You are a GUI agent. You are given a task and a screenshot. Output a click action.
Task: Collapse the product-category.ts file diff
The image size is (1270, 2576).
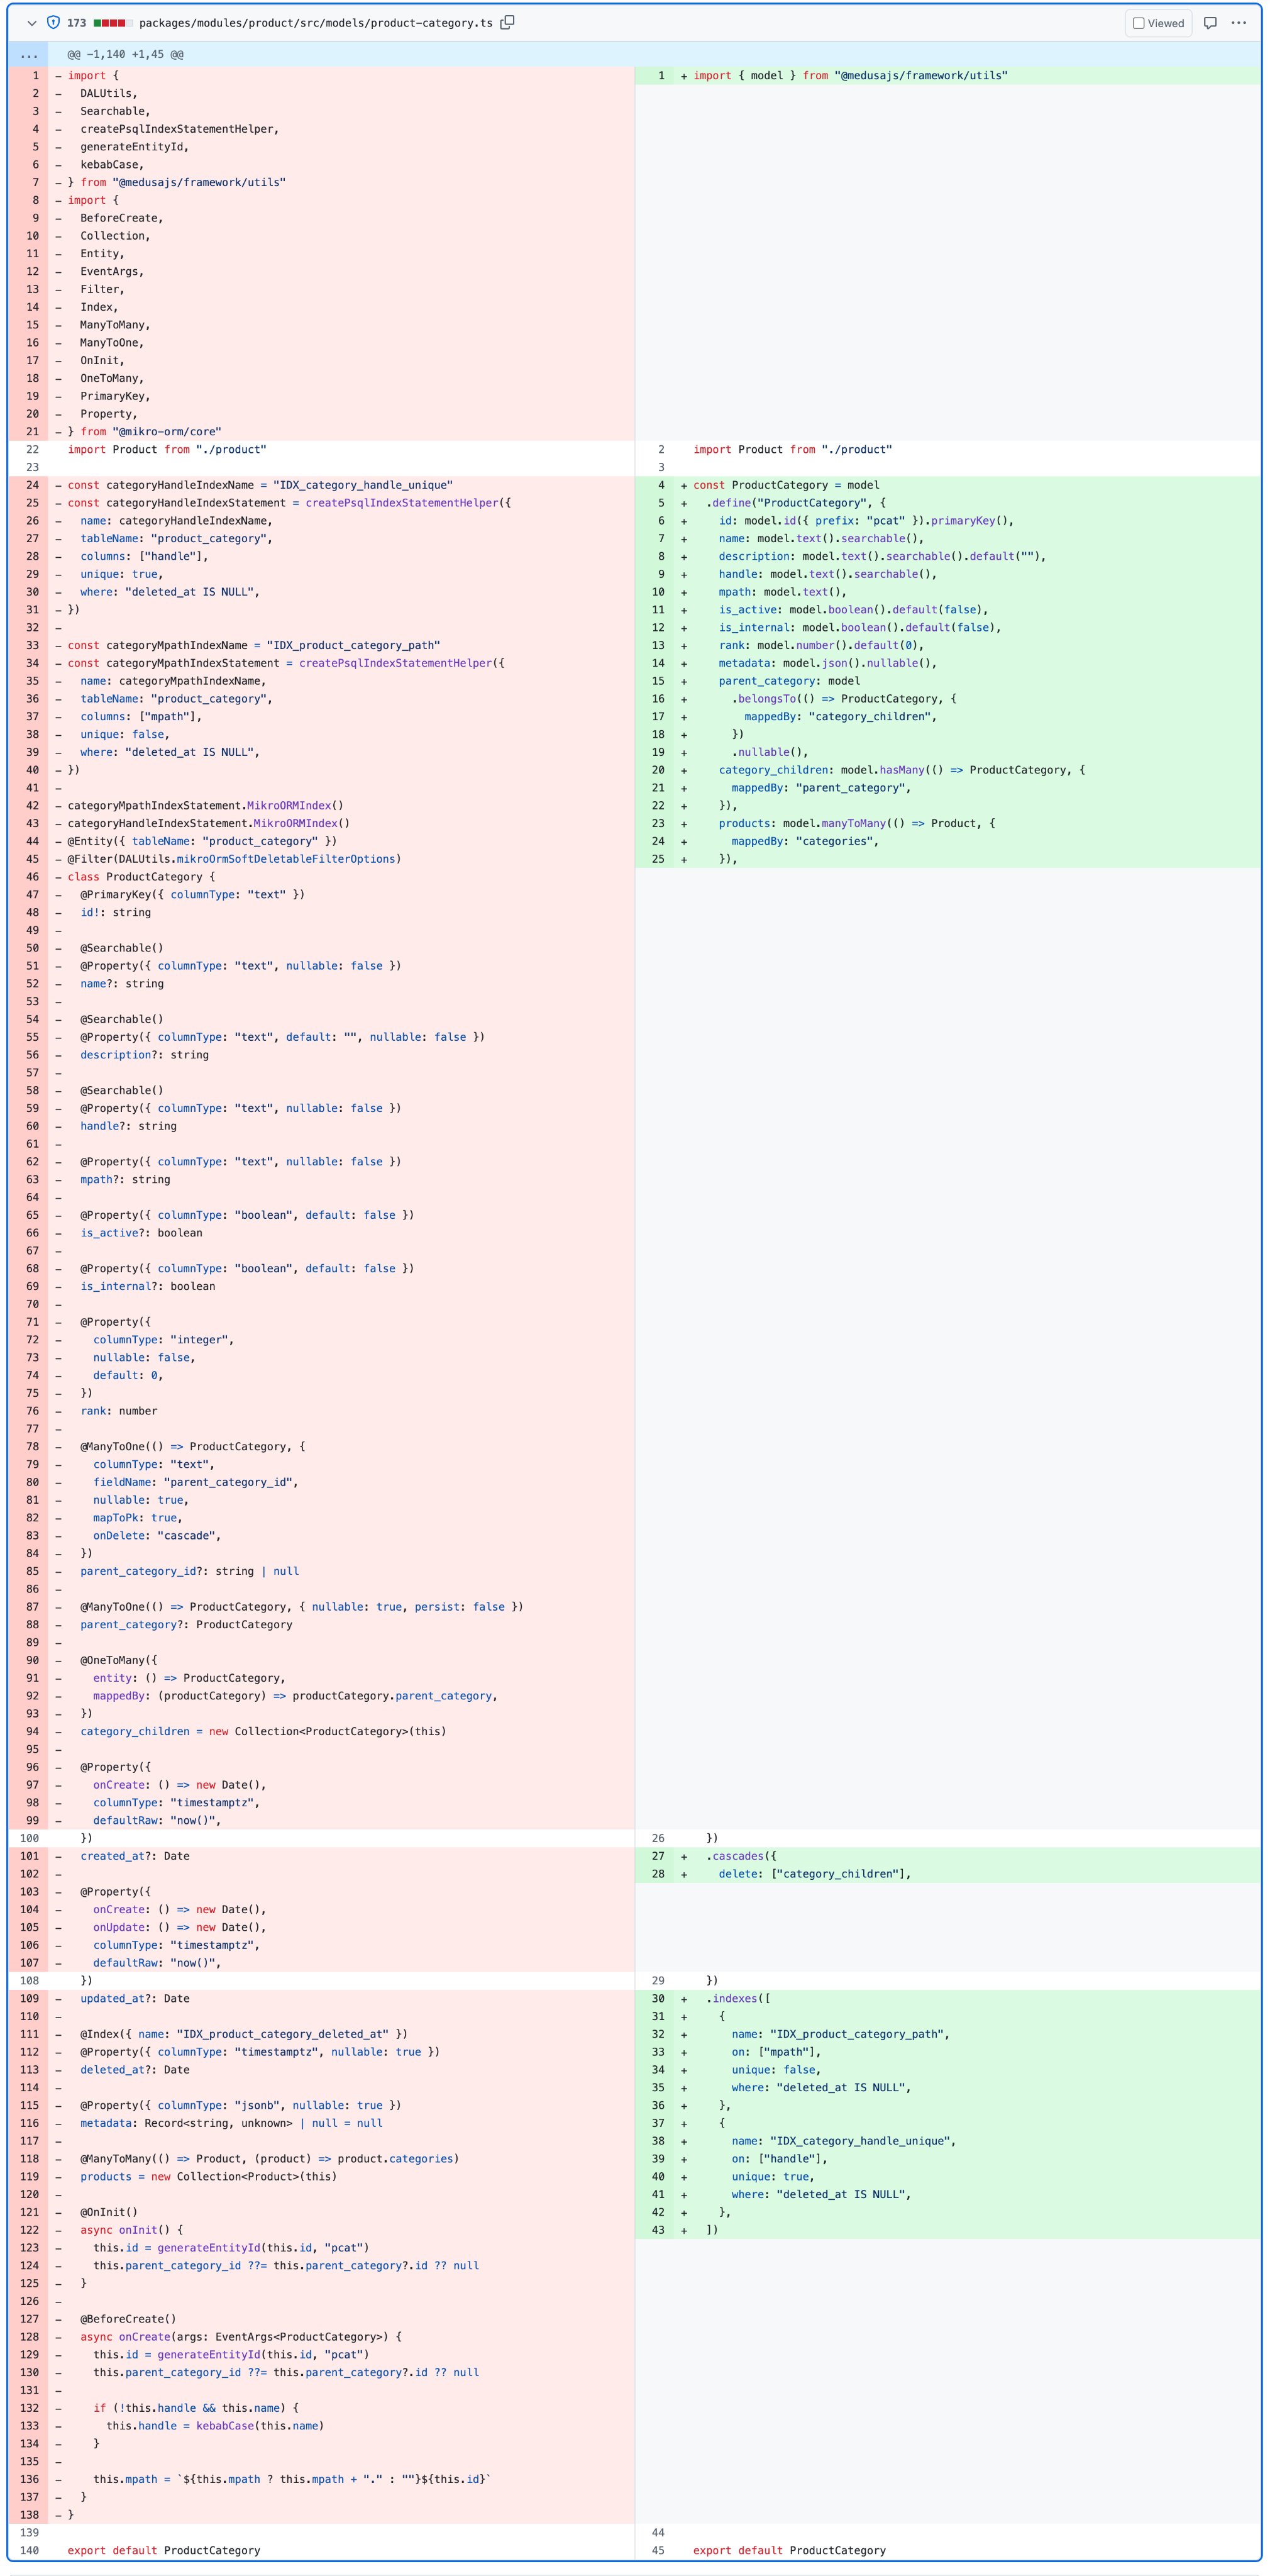tap(32, 22)
